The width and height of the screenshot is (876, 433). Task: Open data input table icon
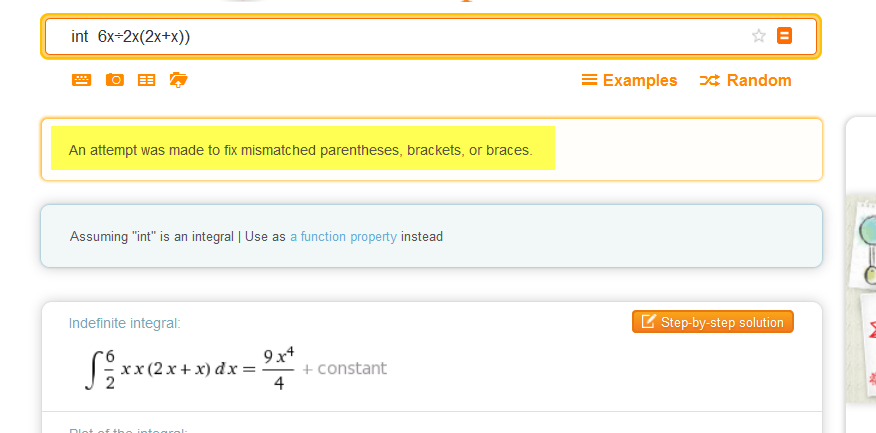tap(146, 80)
